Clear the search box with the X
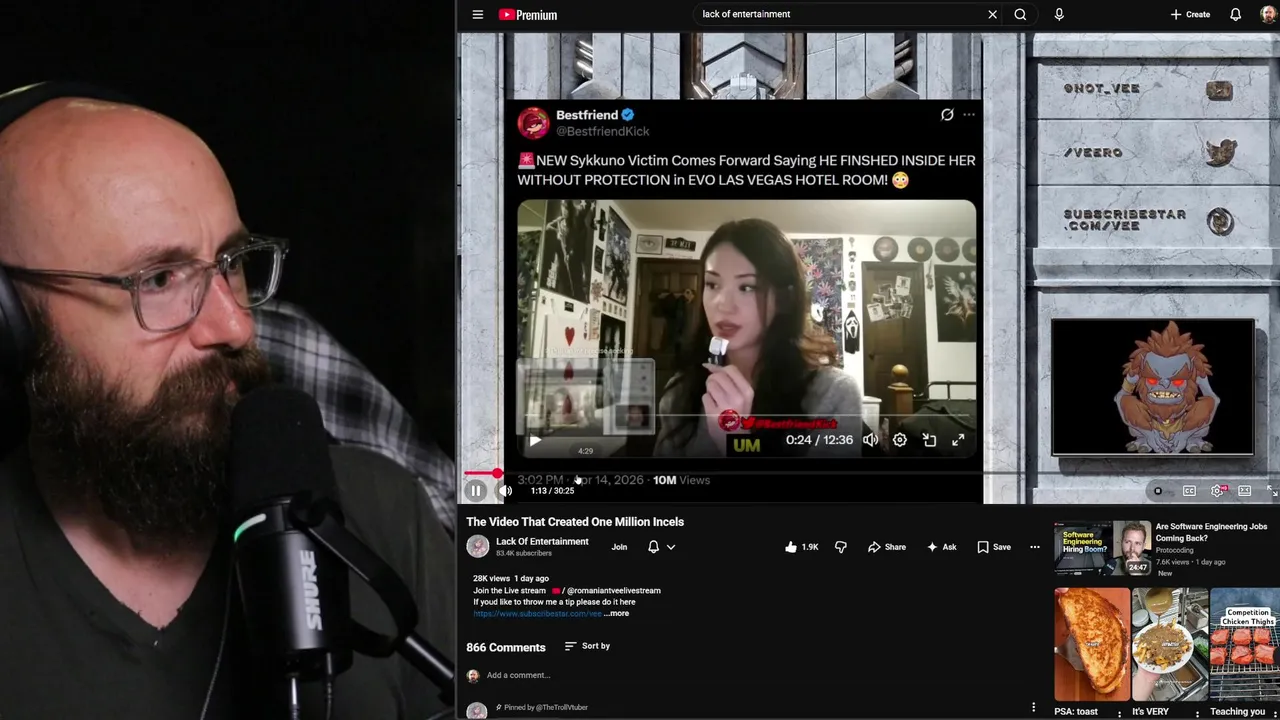This screenshot has width=1280, height=720. (x=992, y=15)
